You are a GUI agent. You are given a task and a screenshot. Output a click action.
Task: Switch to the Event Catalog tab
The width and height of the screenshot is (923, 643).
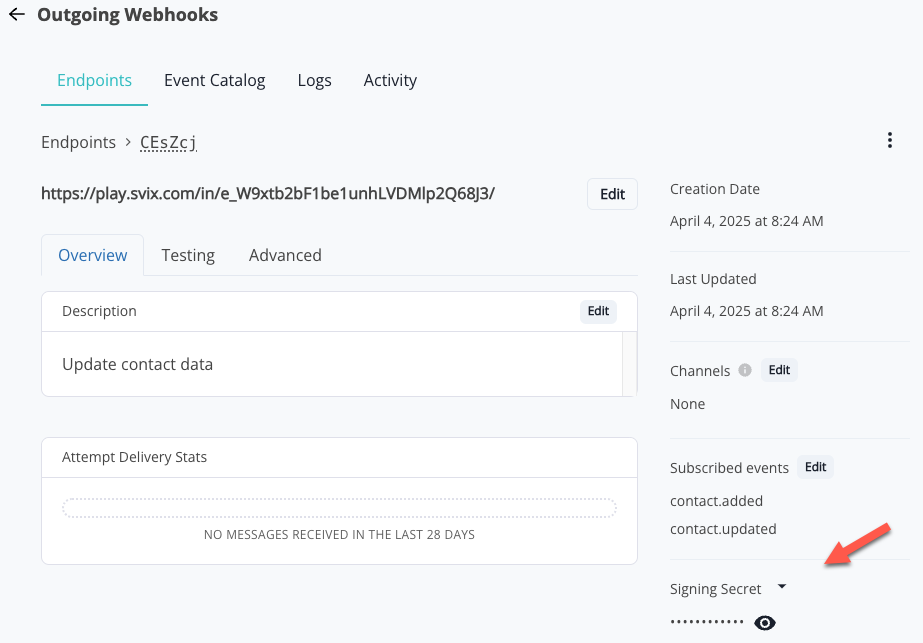click(214, 80)
